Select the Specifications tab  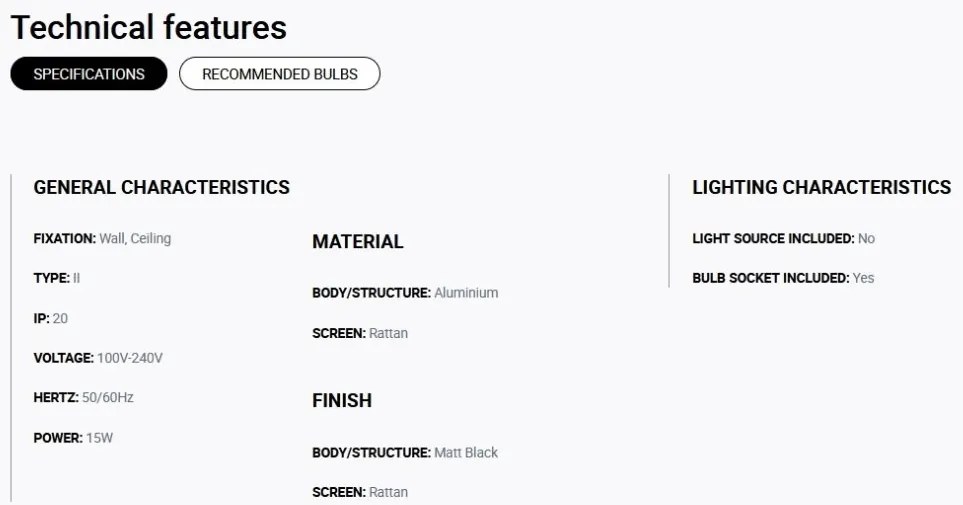(89, 74)
